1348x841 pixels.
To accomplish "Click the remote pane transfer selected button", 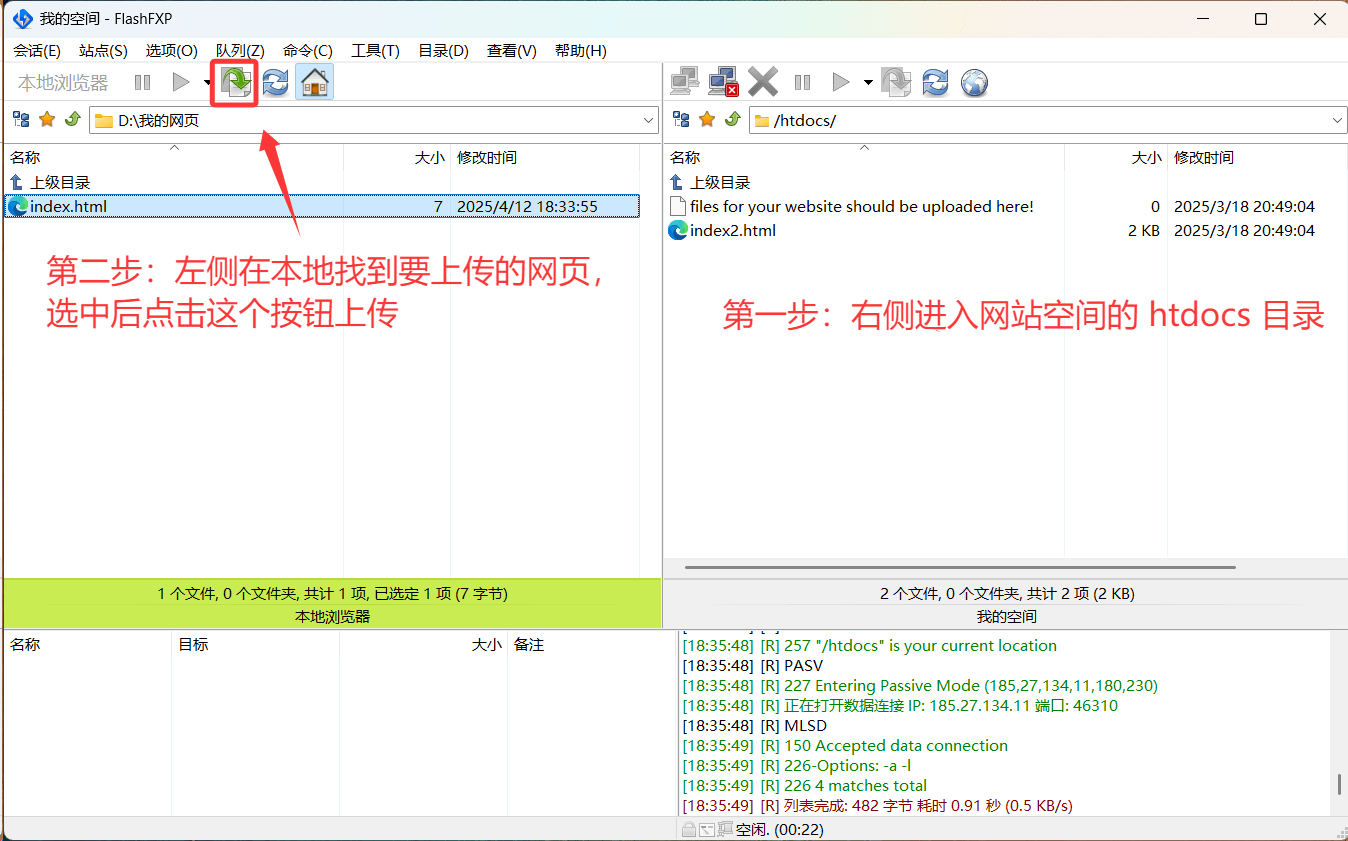I will pyautogui.click(x=896, y=82).
